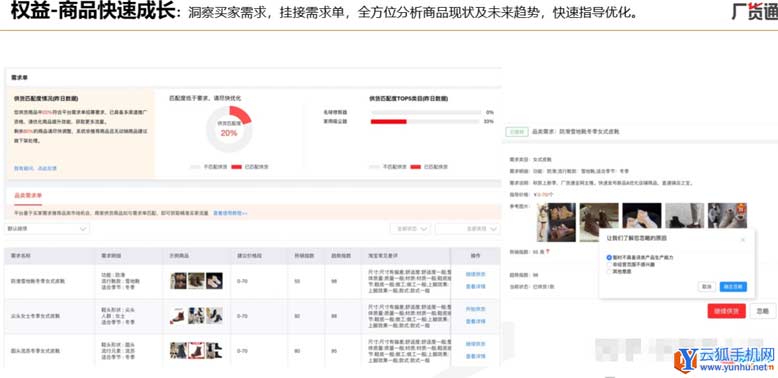The width and height of the screenshot is (778, 378).
Task: Click the red 继续供货 button
Action: [726, 311]
